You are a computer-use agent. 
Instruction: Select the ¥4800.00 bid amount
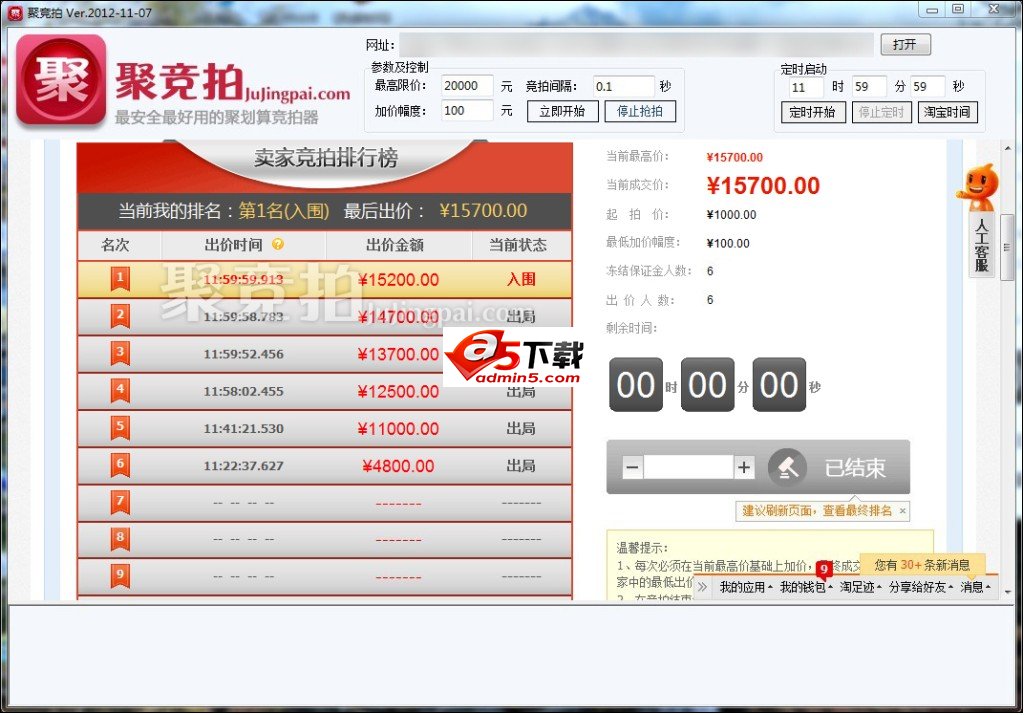point(400,467)
